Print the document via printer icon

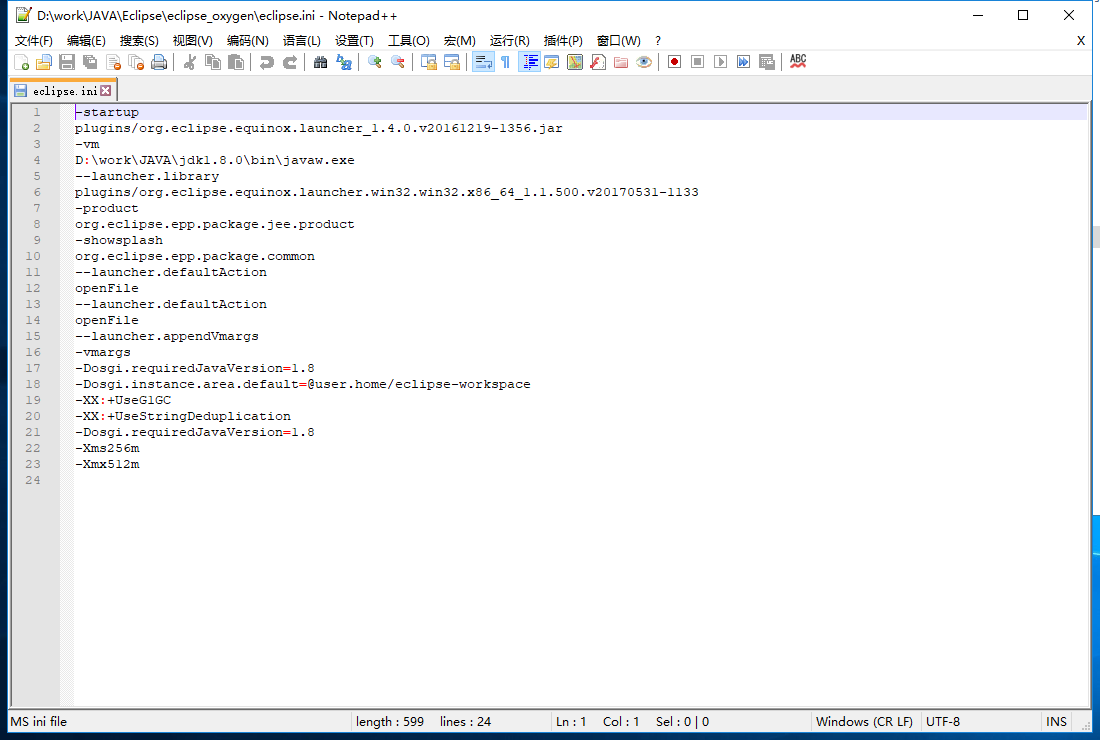pos(160,62)
